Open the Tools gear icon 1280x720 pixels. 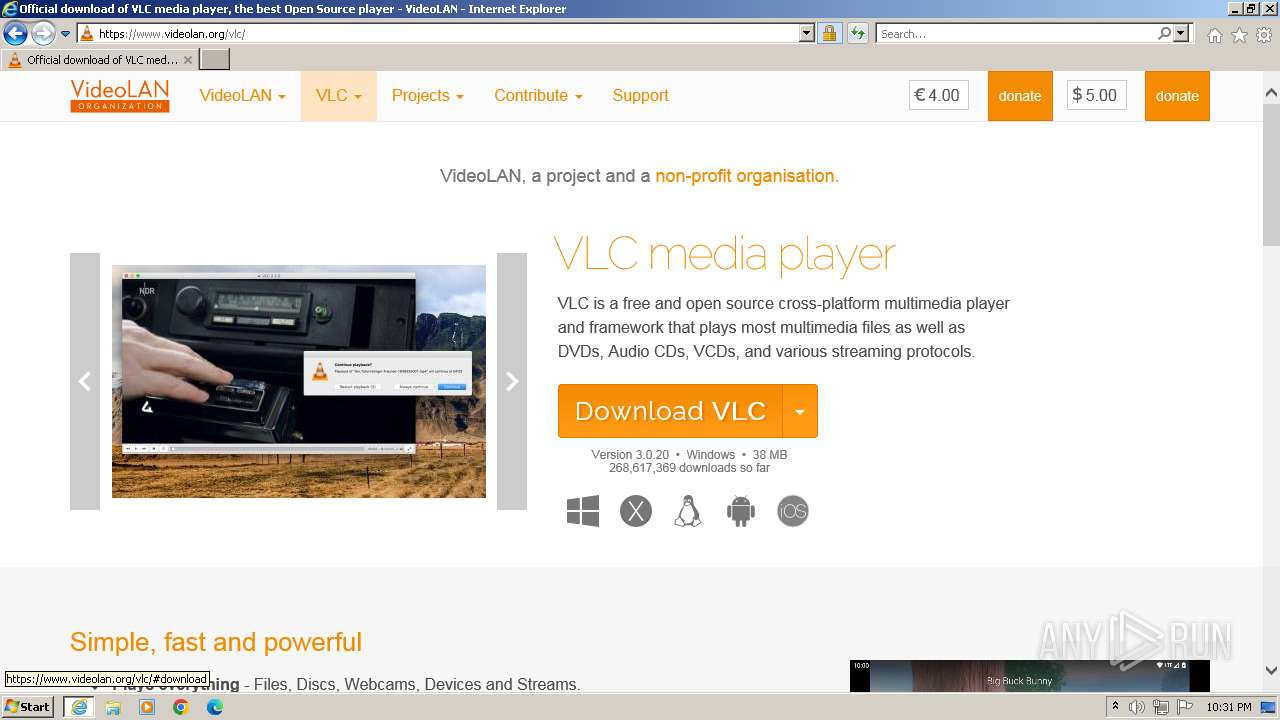[1264, 35]
